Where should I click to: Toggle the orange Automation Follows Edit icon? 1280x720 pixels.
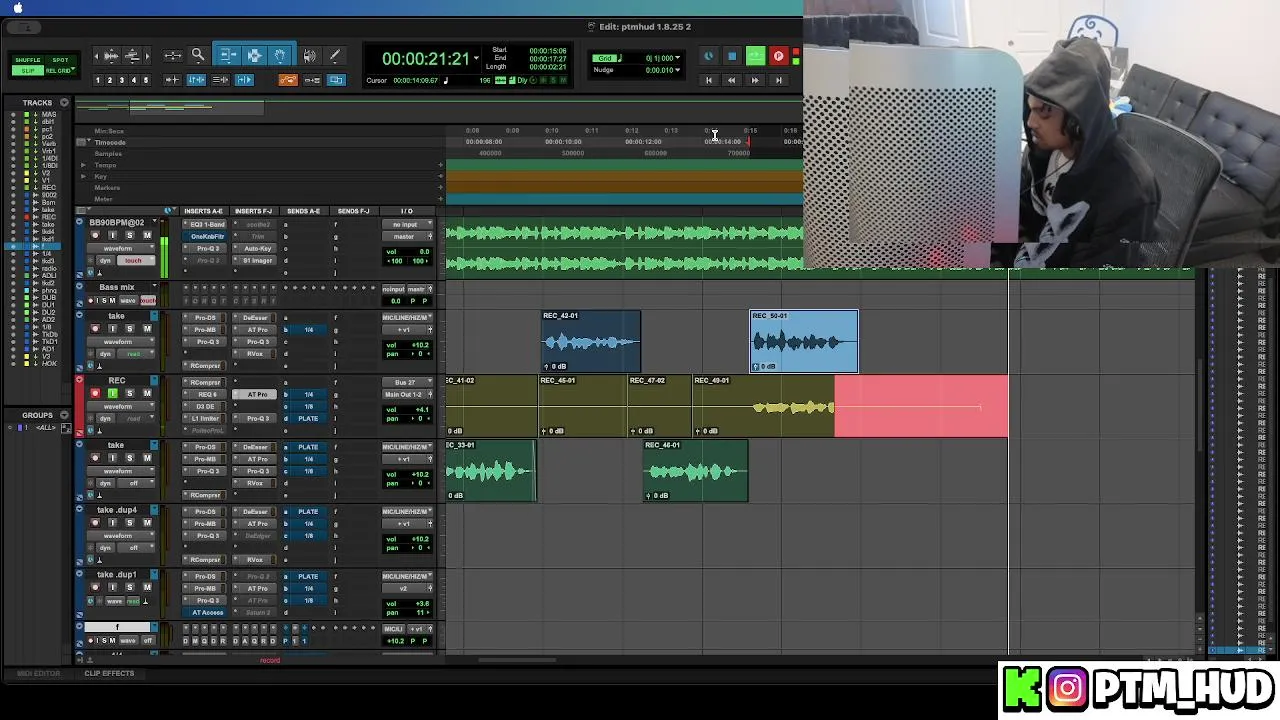tap(288, 80)
